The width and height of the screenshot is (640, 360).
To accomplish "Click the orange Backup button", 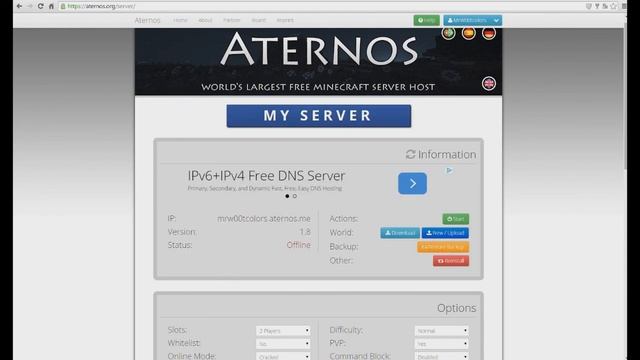I will [x=443, y=247].
